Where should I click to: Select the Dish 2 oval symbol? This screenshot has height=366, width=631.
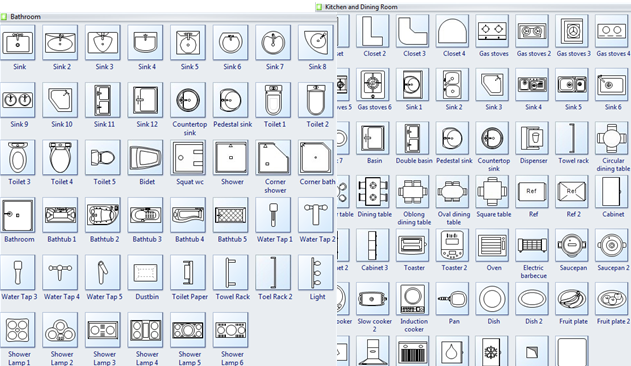tap(532, 299)
